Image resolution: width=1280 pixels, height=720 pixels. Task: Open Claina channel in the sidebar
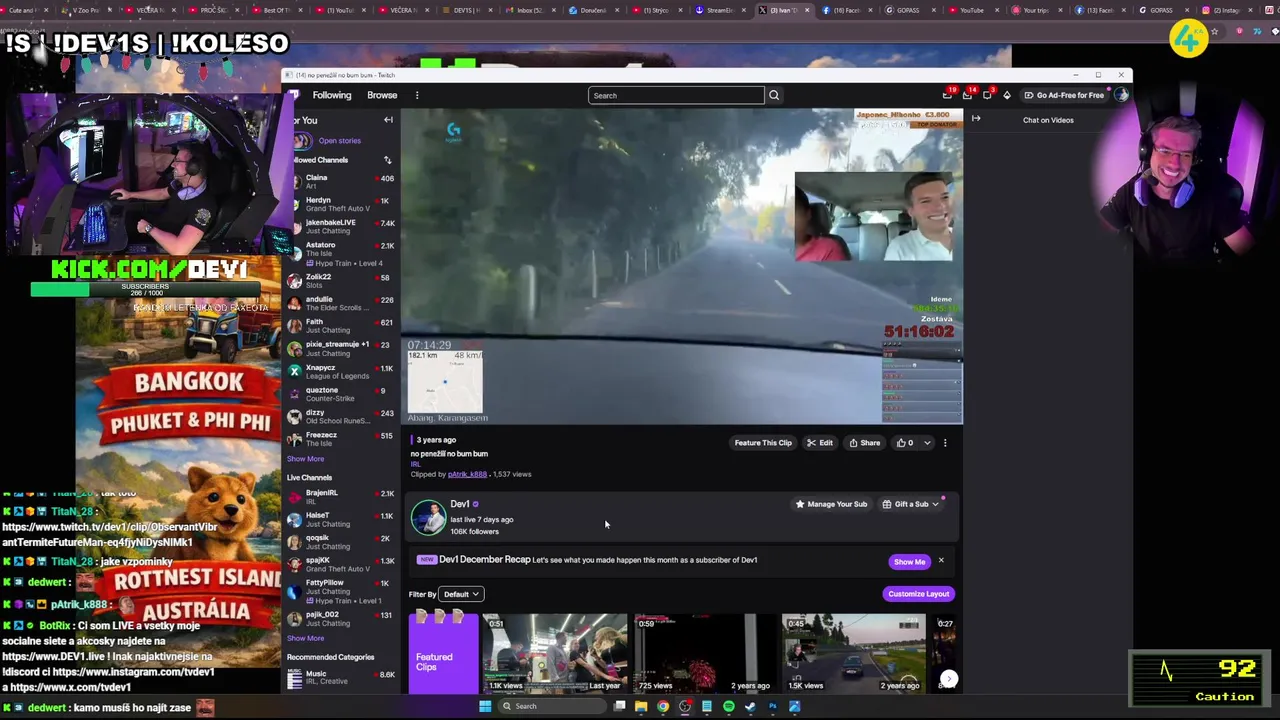pyautogui.click(x=340, y=181)
